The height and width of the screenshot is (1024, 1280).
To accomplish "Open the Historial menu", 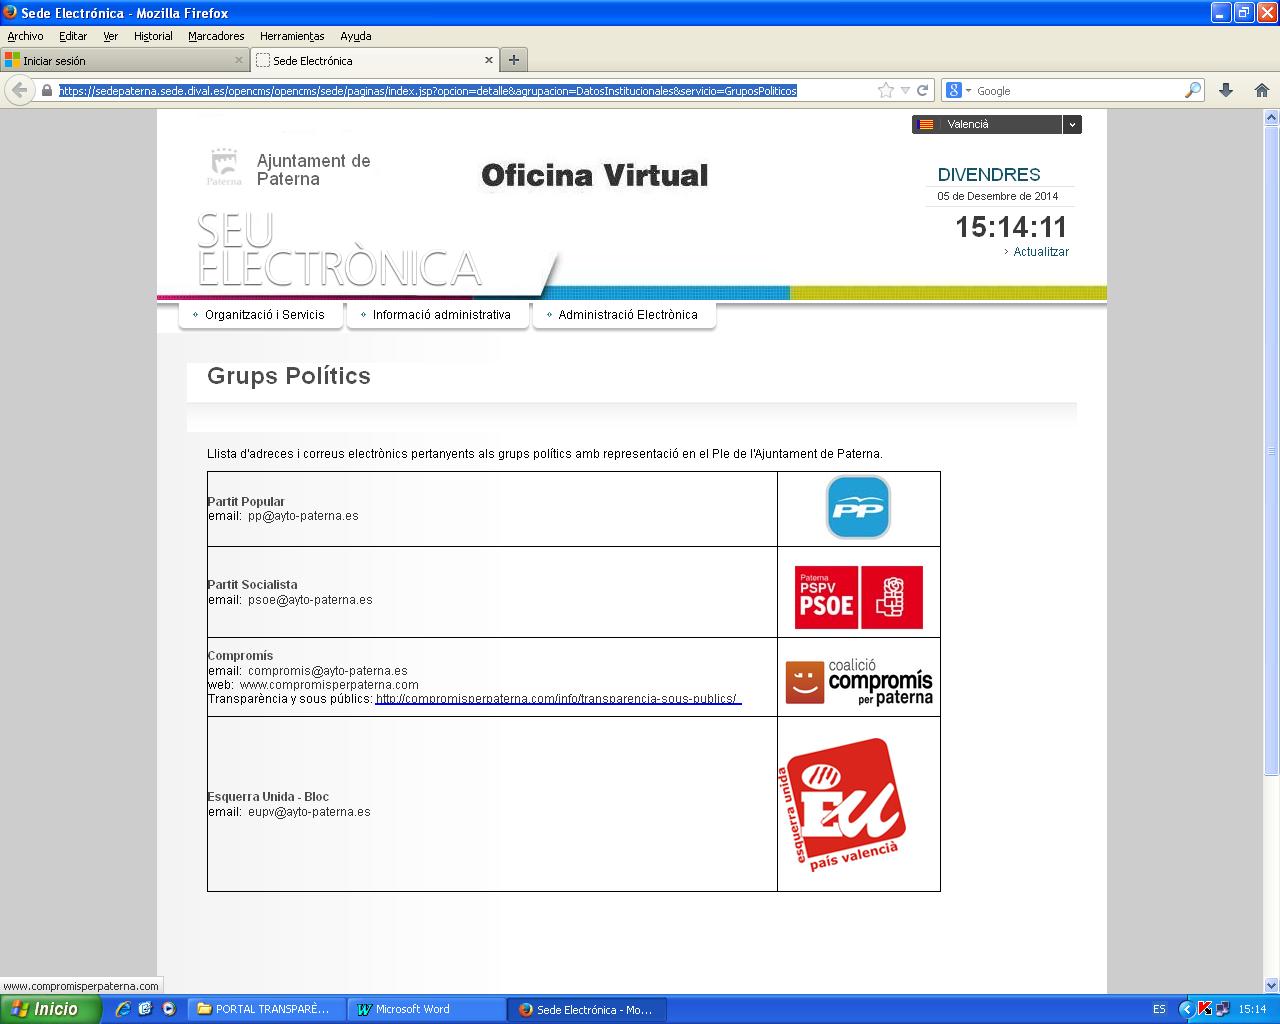I will pyautogui.click(x=153, y=36).
